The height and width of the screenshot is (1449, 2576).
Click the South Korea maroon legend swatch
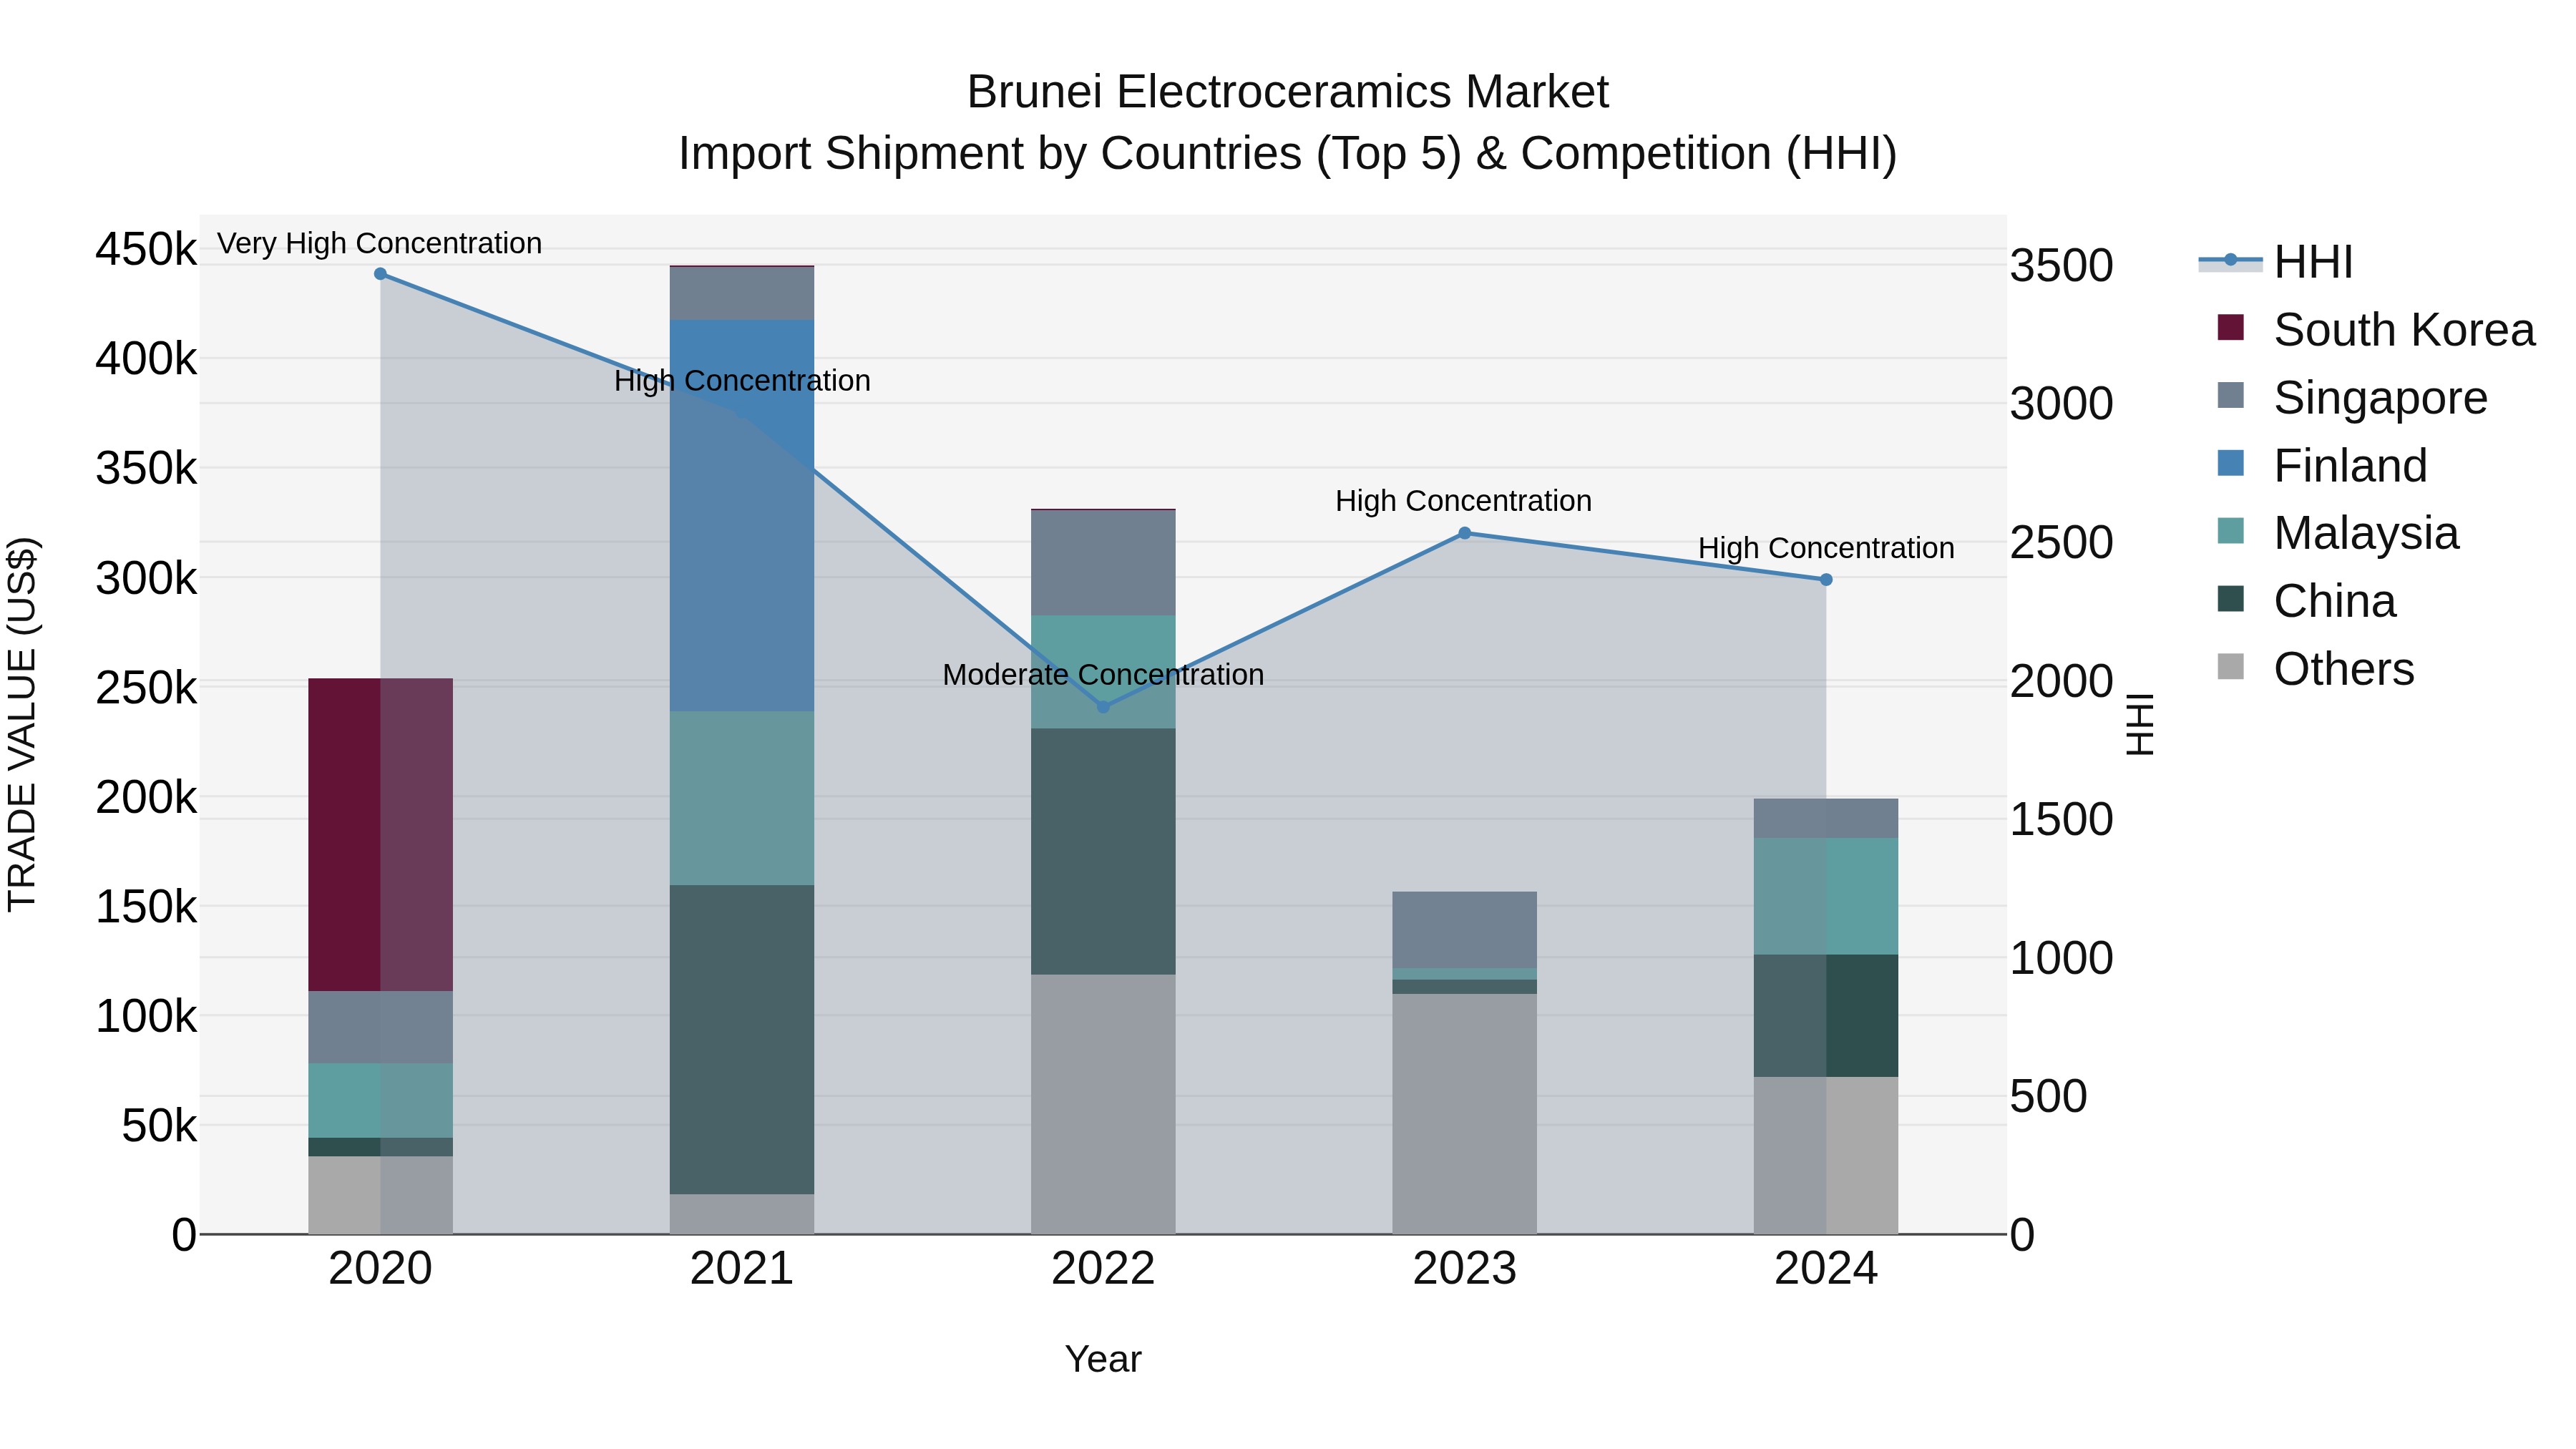point(2230,327)
